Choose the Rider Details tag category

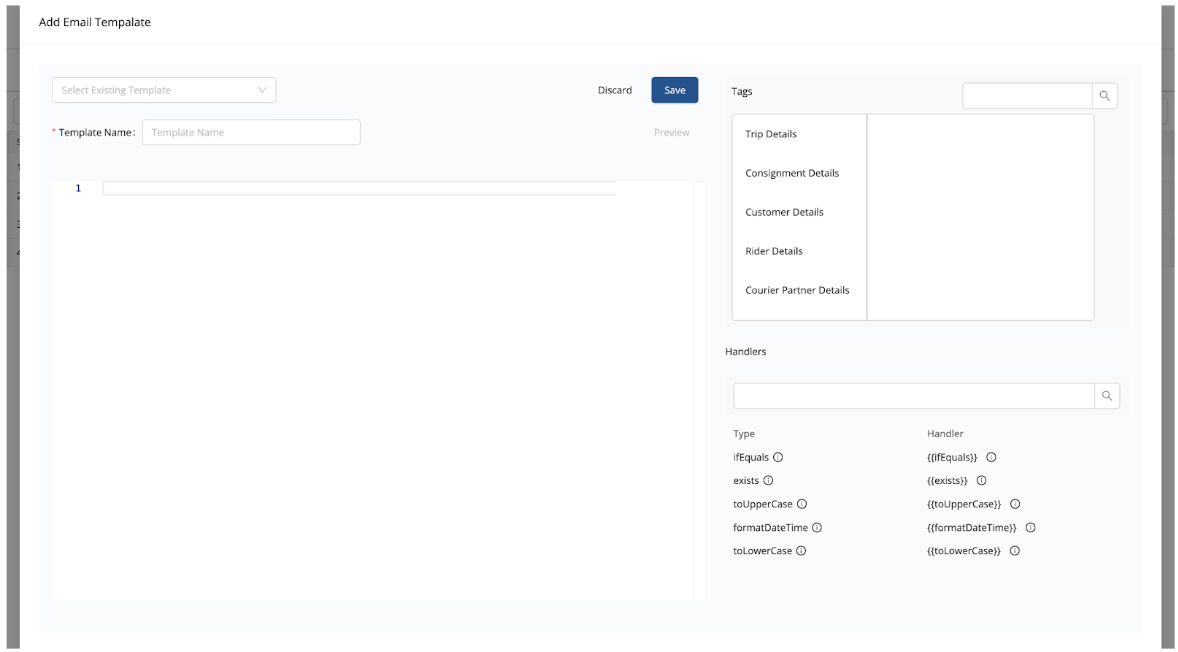pyautogui.click(x=774, y=251)
